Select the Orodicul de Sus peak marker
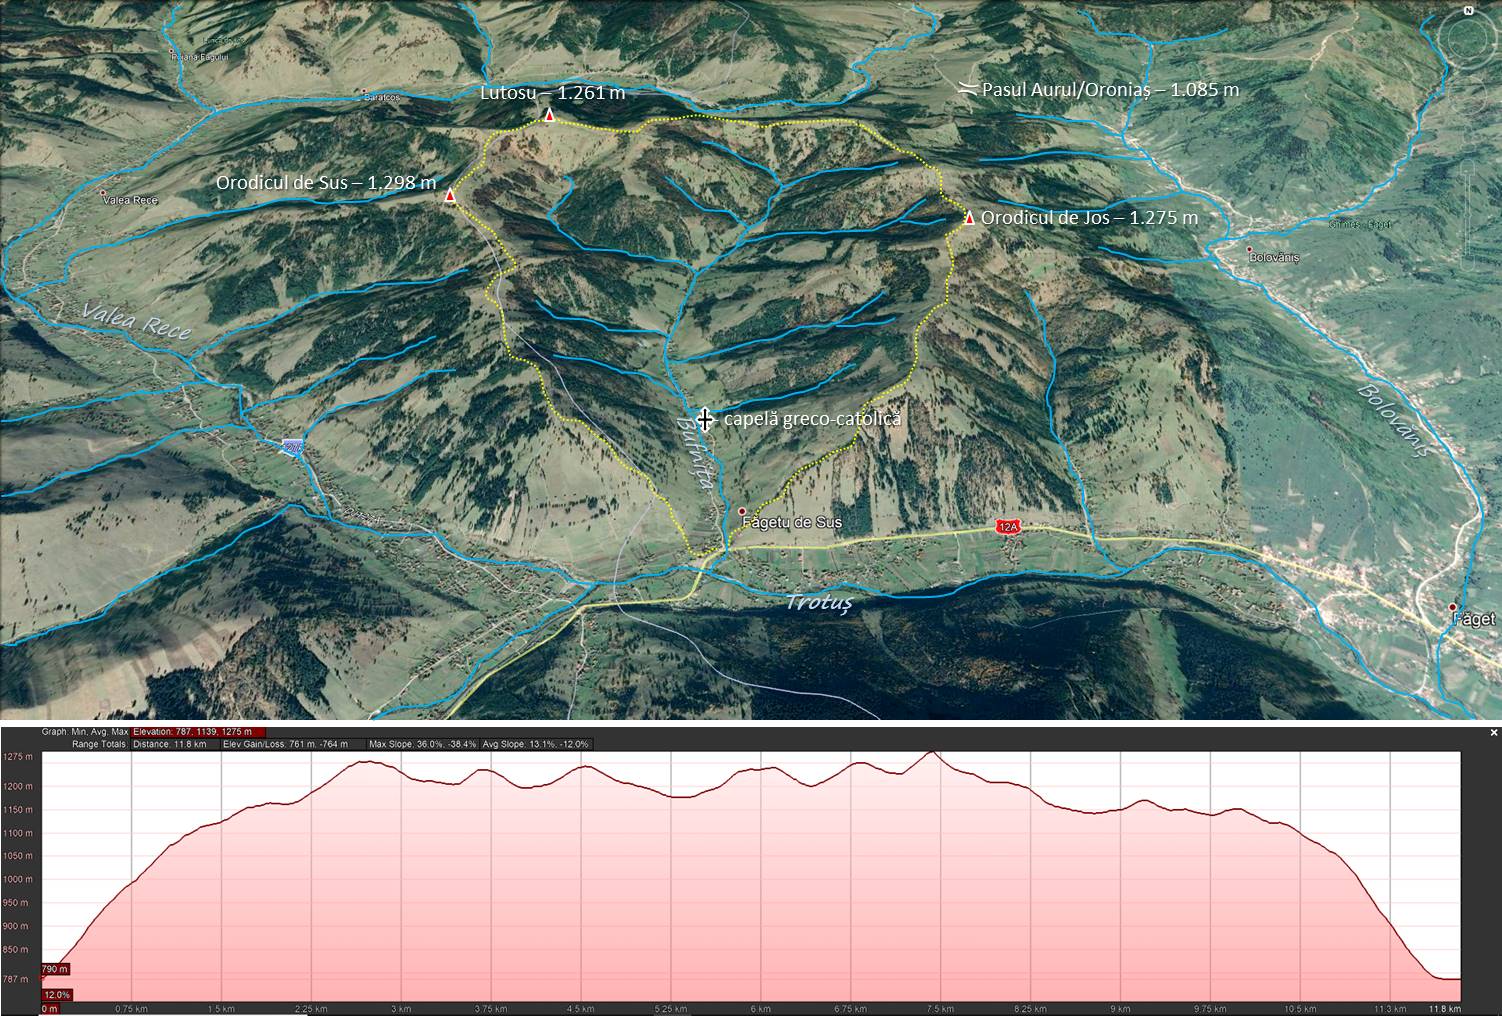1502x1016 pixels. 450,195
